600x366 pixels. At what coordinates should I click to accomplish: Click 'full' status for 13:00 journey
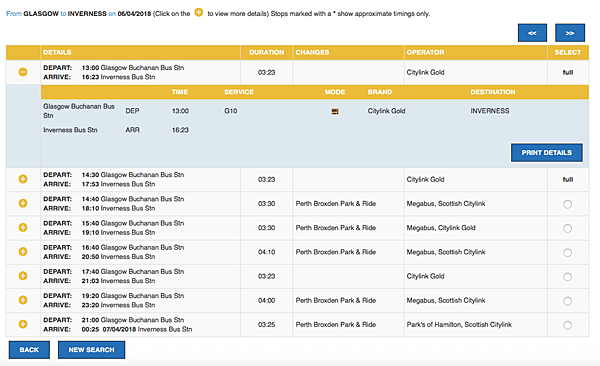point(568,72)
